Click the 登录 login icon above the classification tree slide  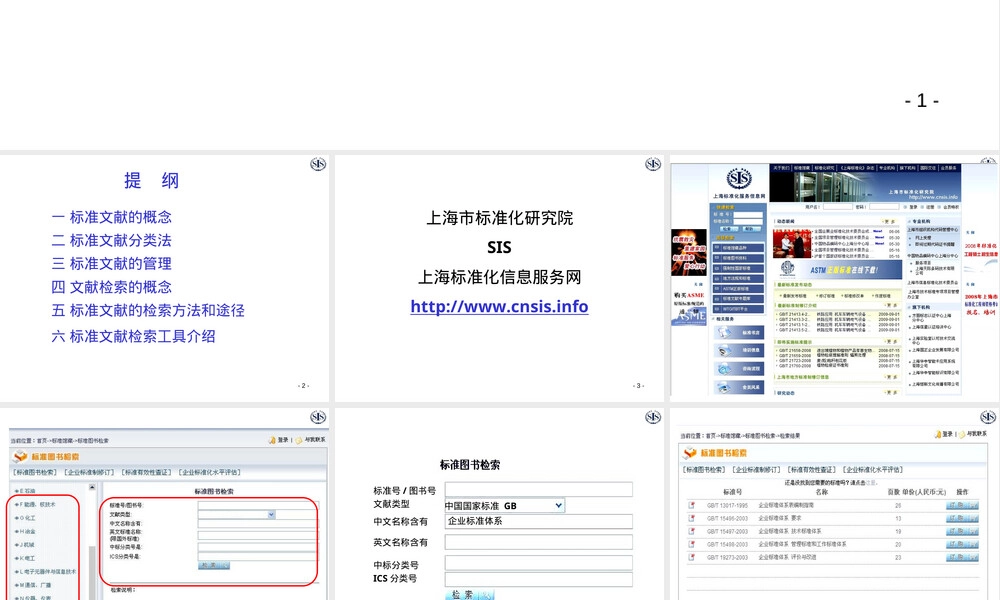point(272,440)
